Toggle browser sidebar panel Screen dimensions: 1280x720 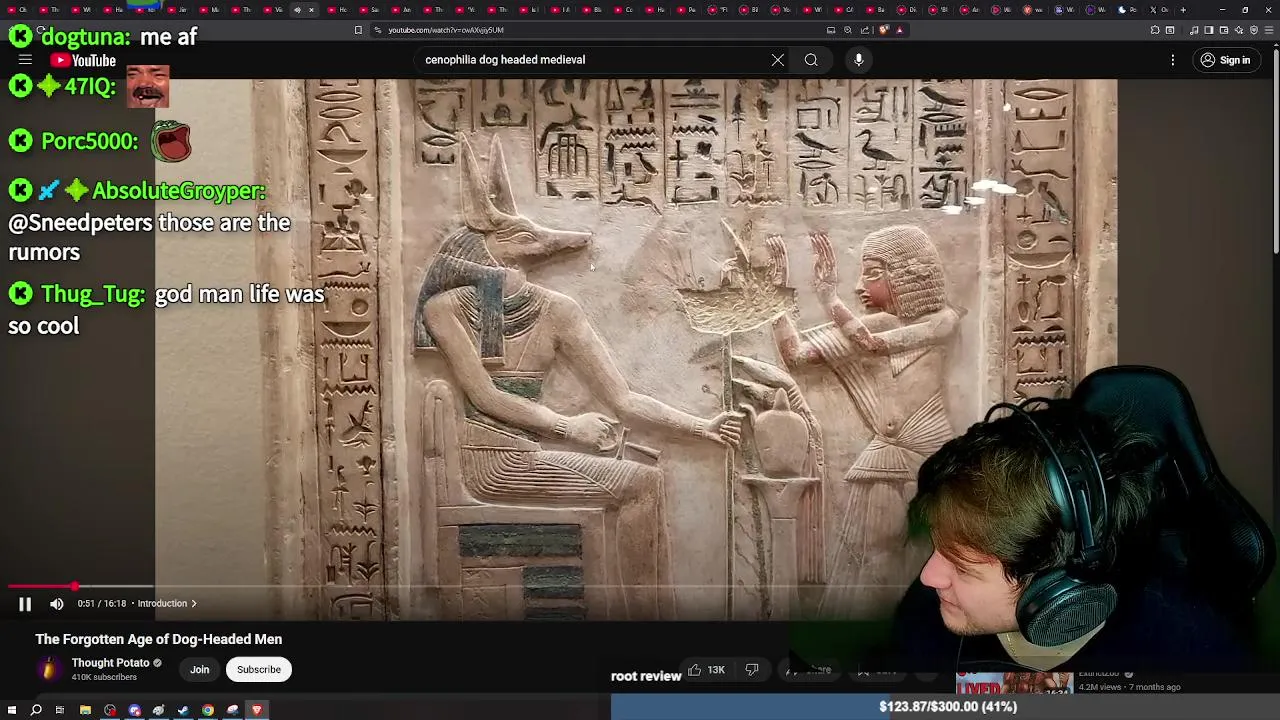click(x=1208, y=30)
